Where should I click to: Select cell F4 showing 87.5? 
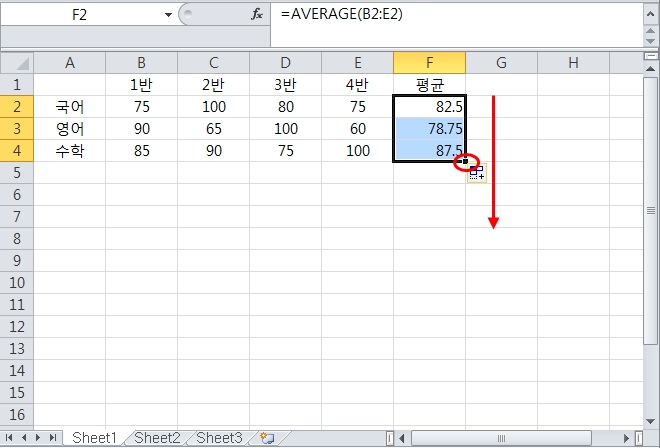coord(430,150)
